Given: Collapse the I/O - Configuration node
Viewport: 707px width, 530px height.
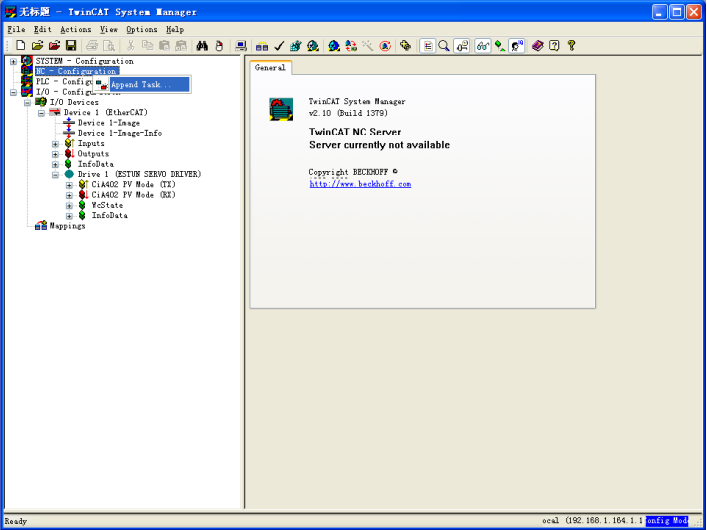Looking at the screenshot, I should [x=14, y=92].
